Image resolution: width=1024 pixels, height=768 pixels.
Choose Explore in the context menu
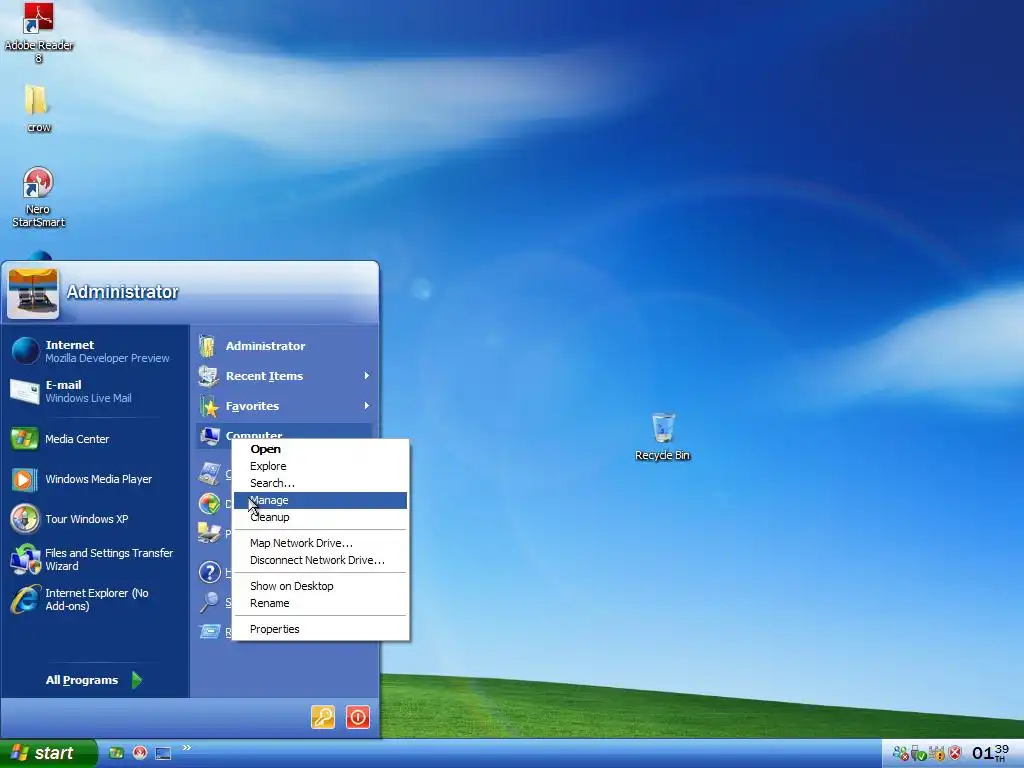pyautogui.click(x=321, y=466)
